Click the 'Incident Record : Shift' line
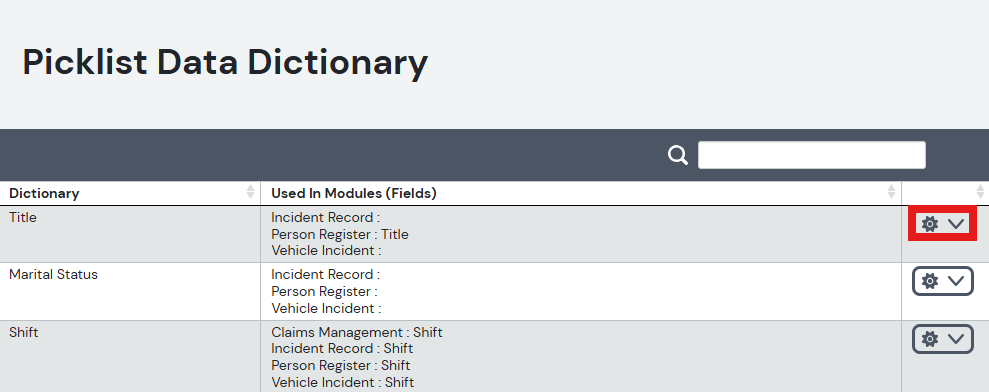Screen dimensions: 989x392 point(342,348)
